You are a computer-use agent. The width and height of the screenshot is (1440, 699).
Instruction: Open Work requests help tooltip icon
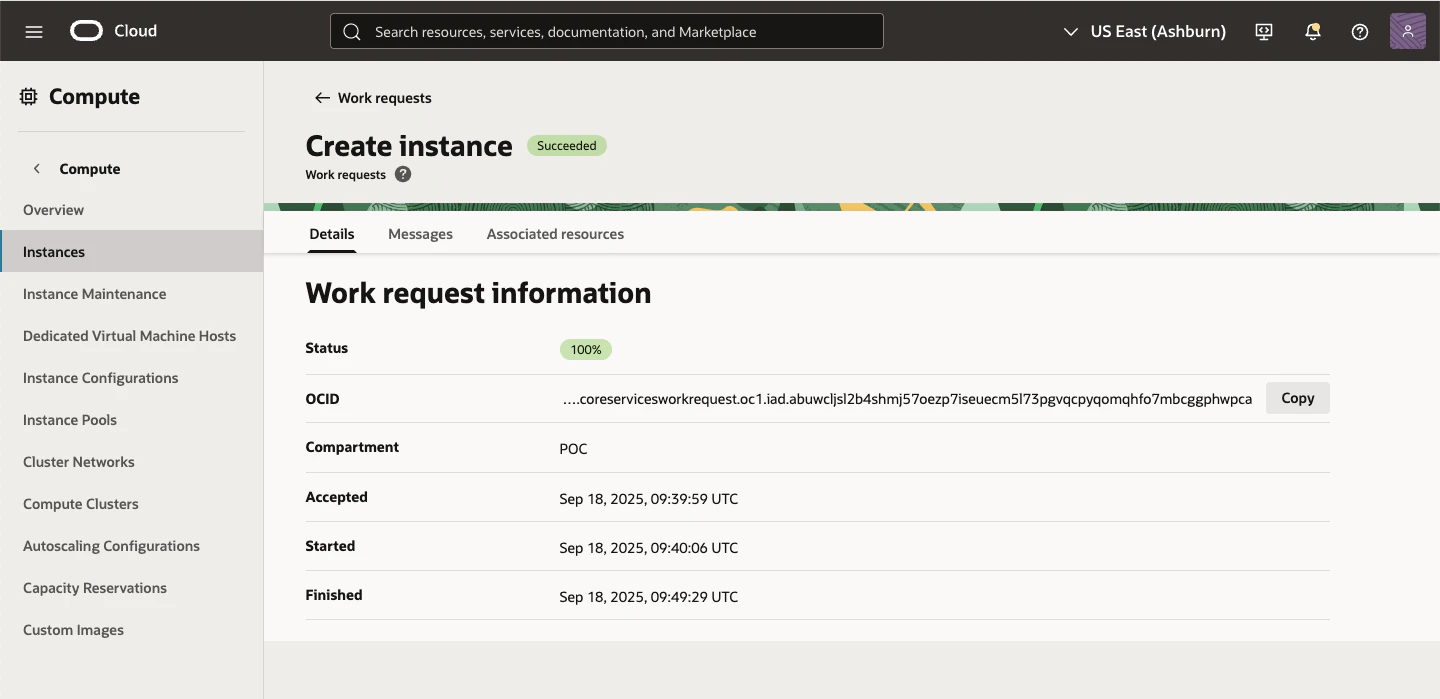pyautogui.click(x=403, y=174)
